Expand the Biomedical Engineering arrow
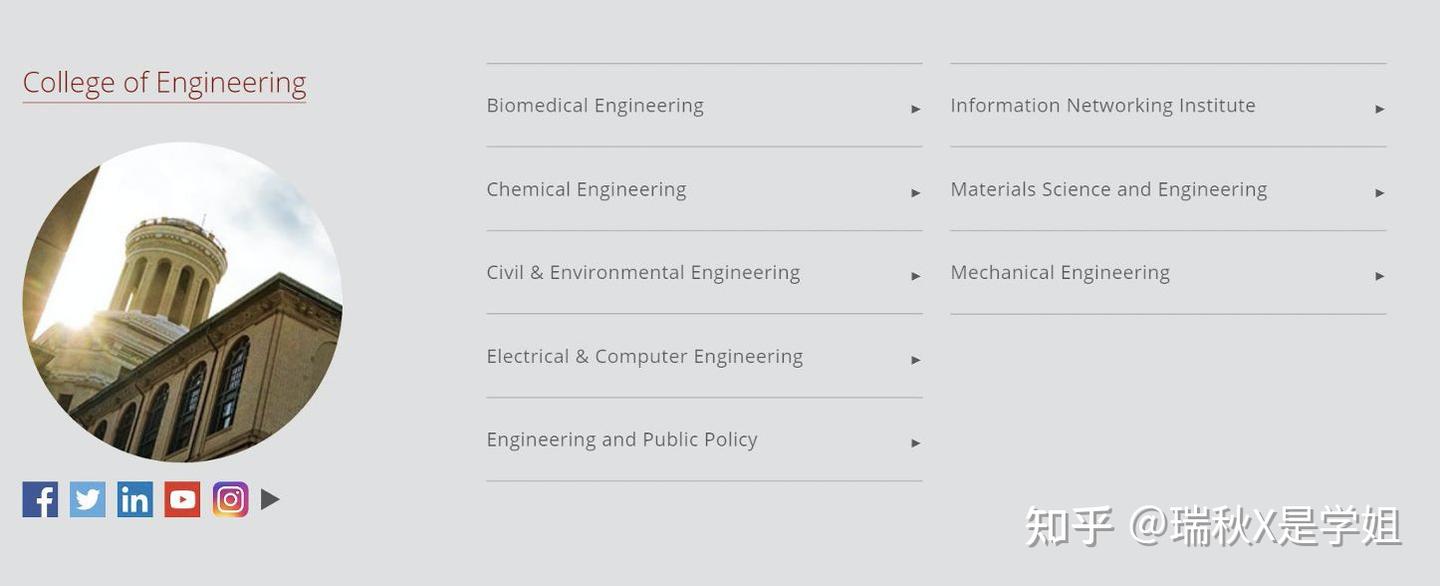This screenshot has height=586, width=1440. pos(915,109)
